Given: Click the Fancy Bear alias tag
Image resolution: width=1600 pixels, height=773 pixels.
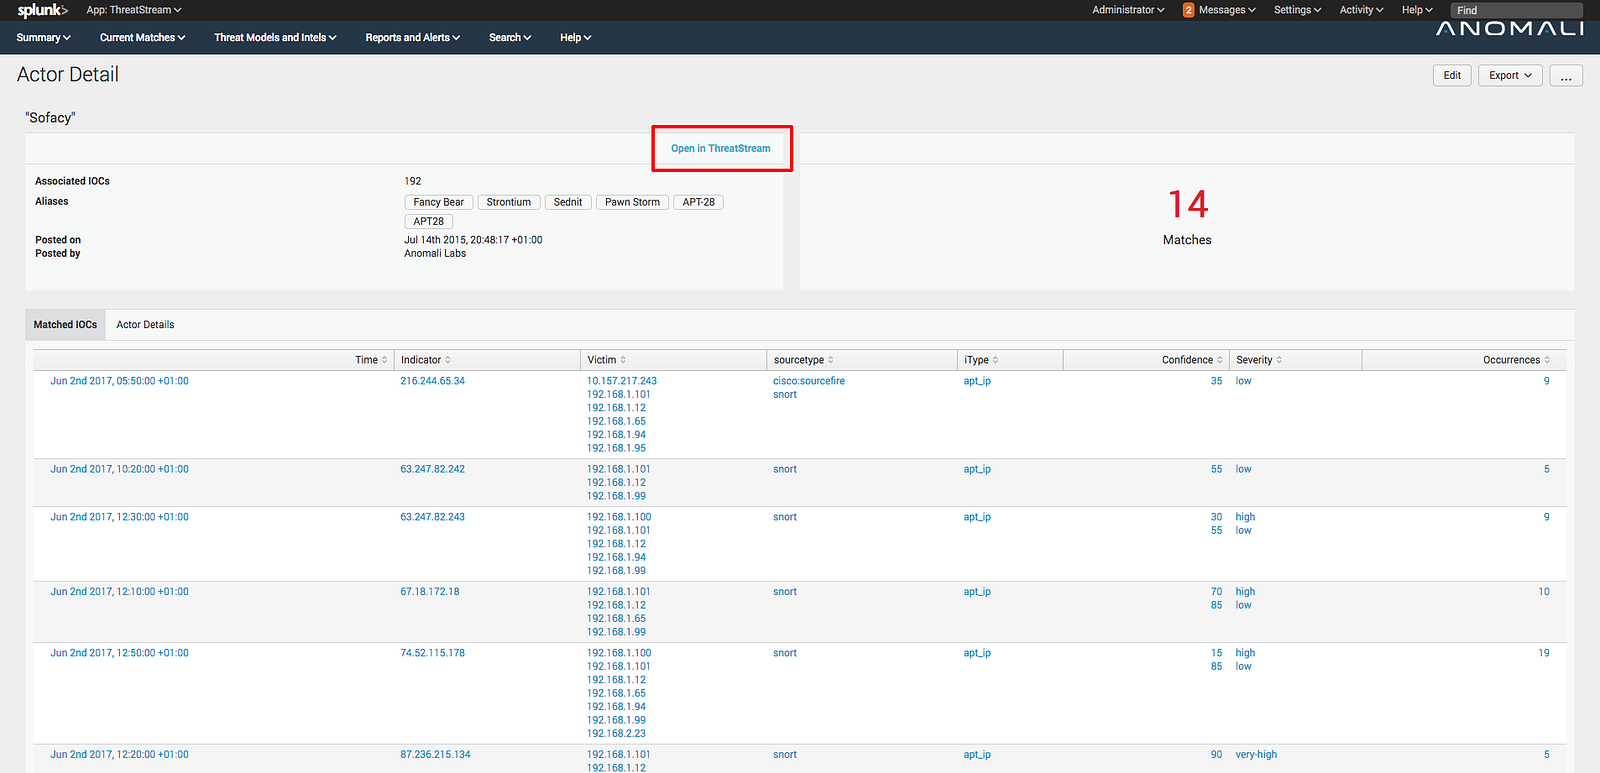Looking at the screenshot, I should (439, 202).
